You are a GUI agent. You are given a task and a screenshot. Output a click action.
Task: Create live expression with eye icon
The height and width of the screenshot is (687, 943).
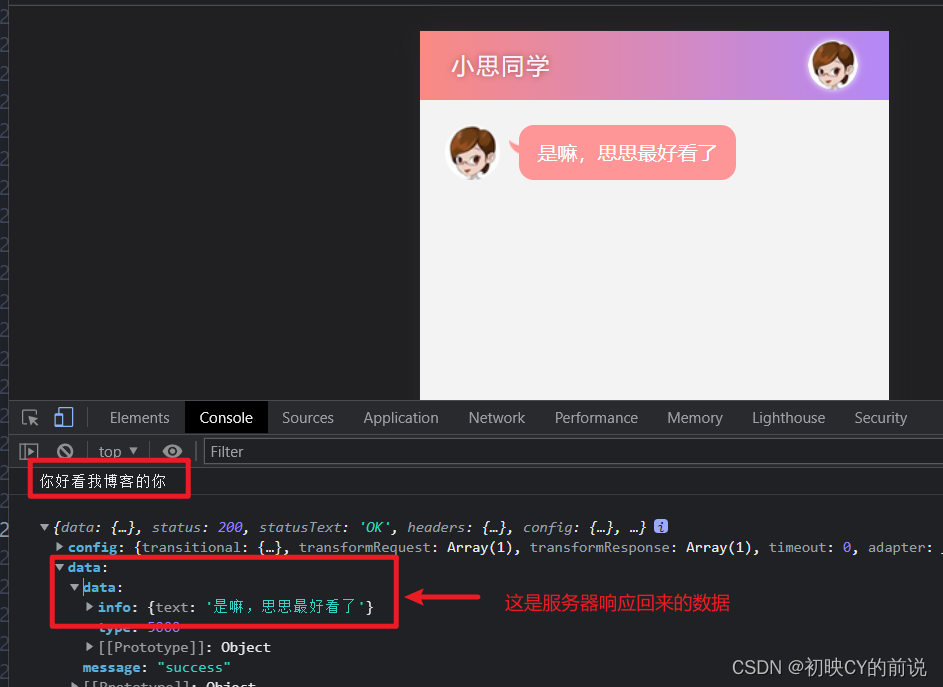click(172, 451)
